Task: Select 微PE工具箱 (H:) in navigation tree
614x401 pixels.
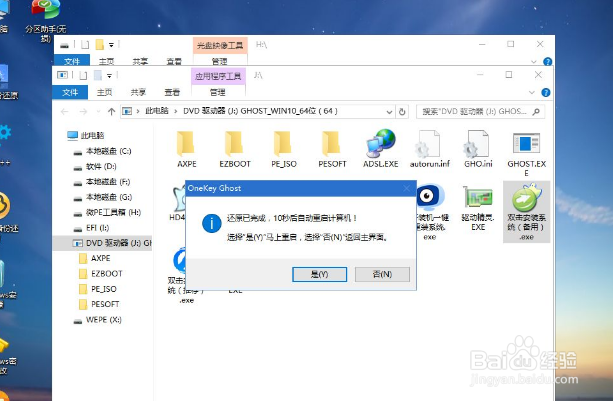Action: point(113,212)
